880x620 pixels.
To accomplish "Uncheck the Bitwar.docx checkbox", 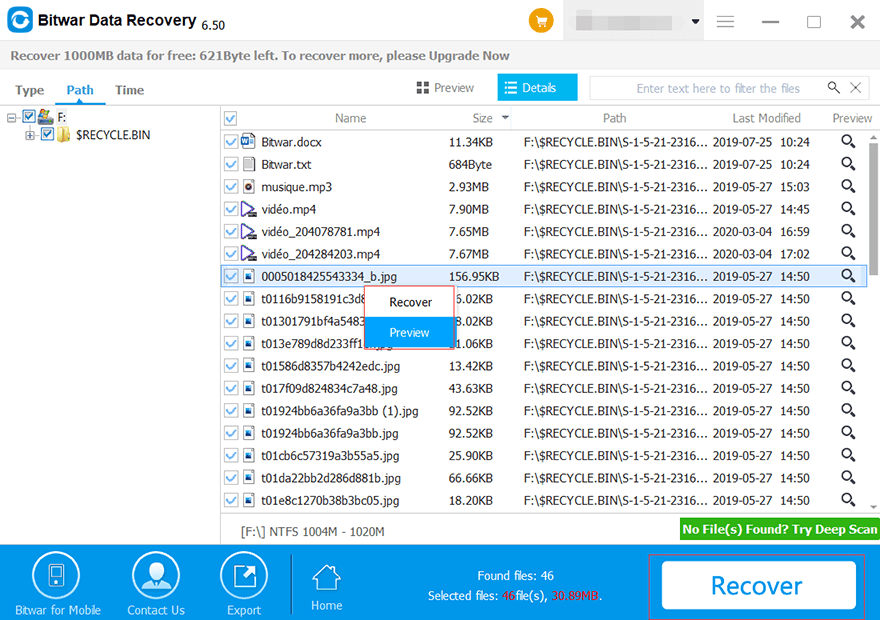I will coord(231,141).
